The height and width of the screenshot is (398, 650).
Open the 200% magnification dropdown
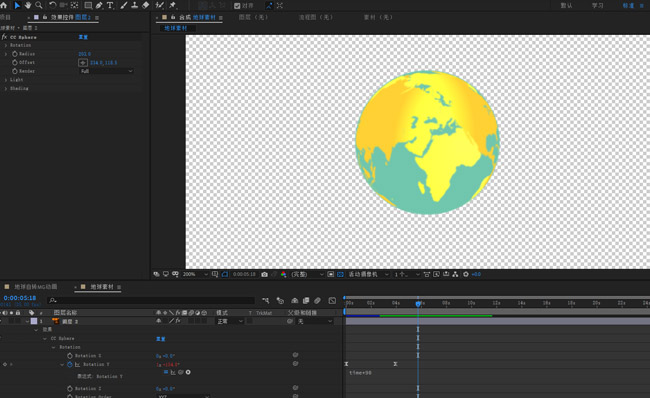[x=195, y=274]
